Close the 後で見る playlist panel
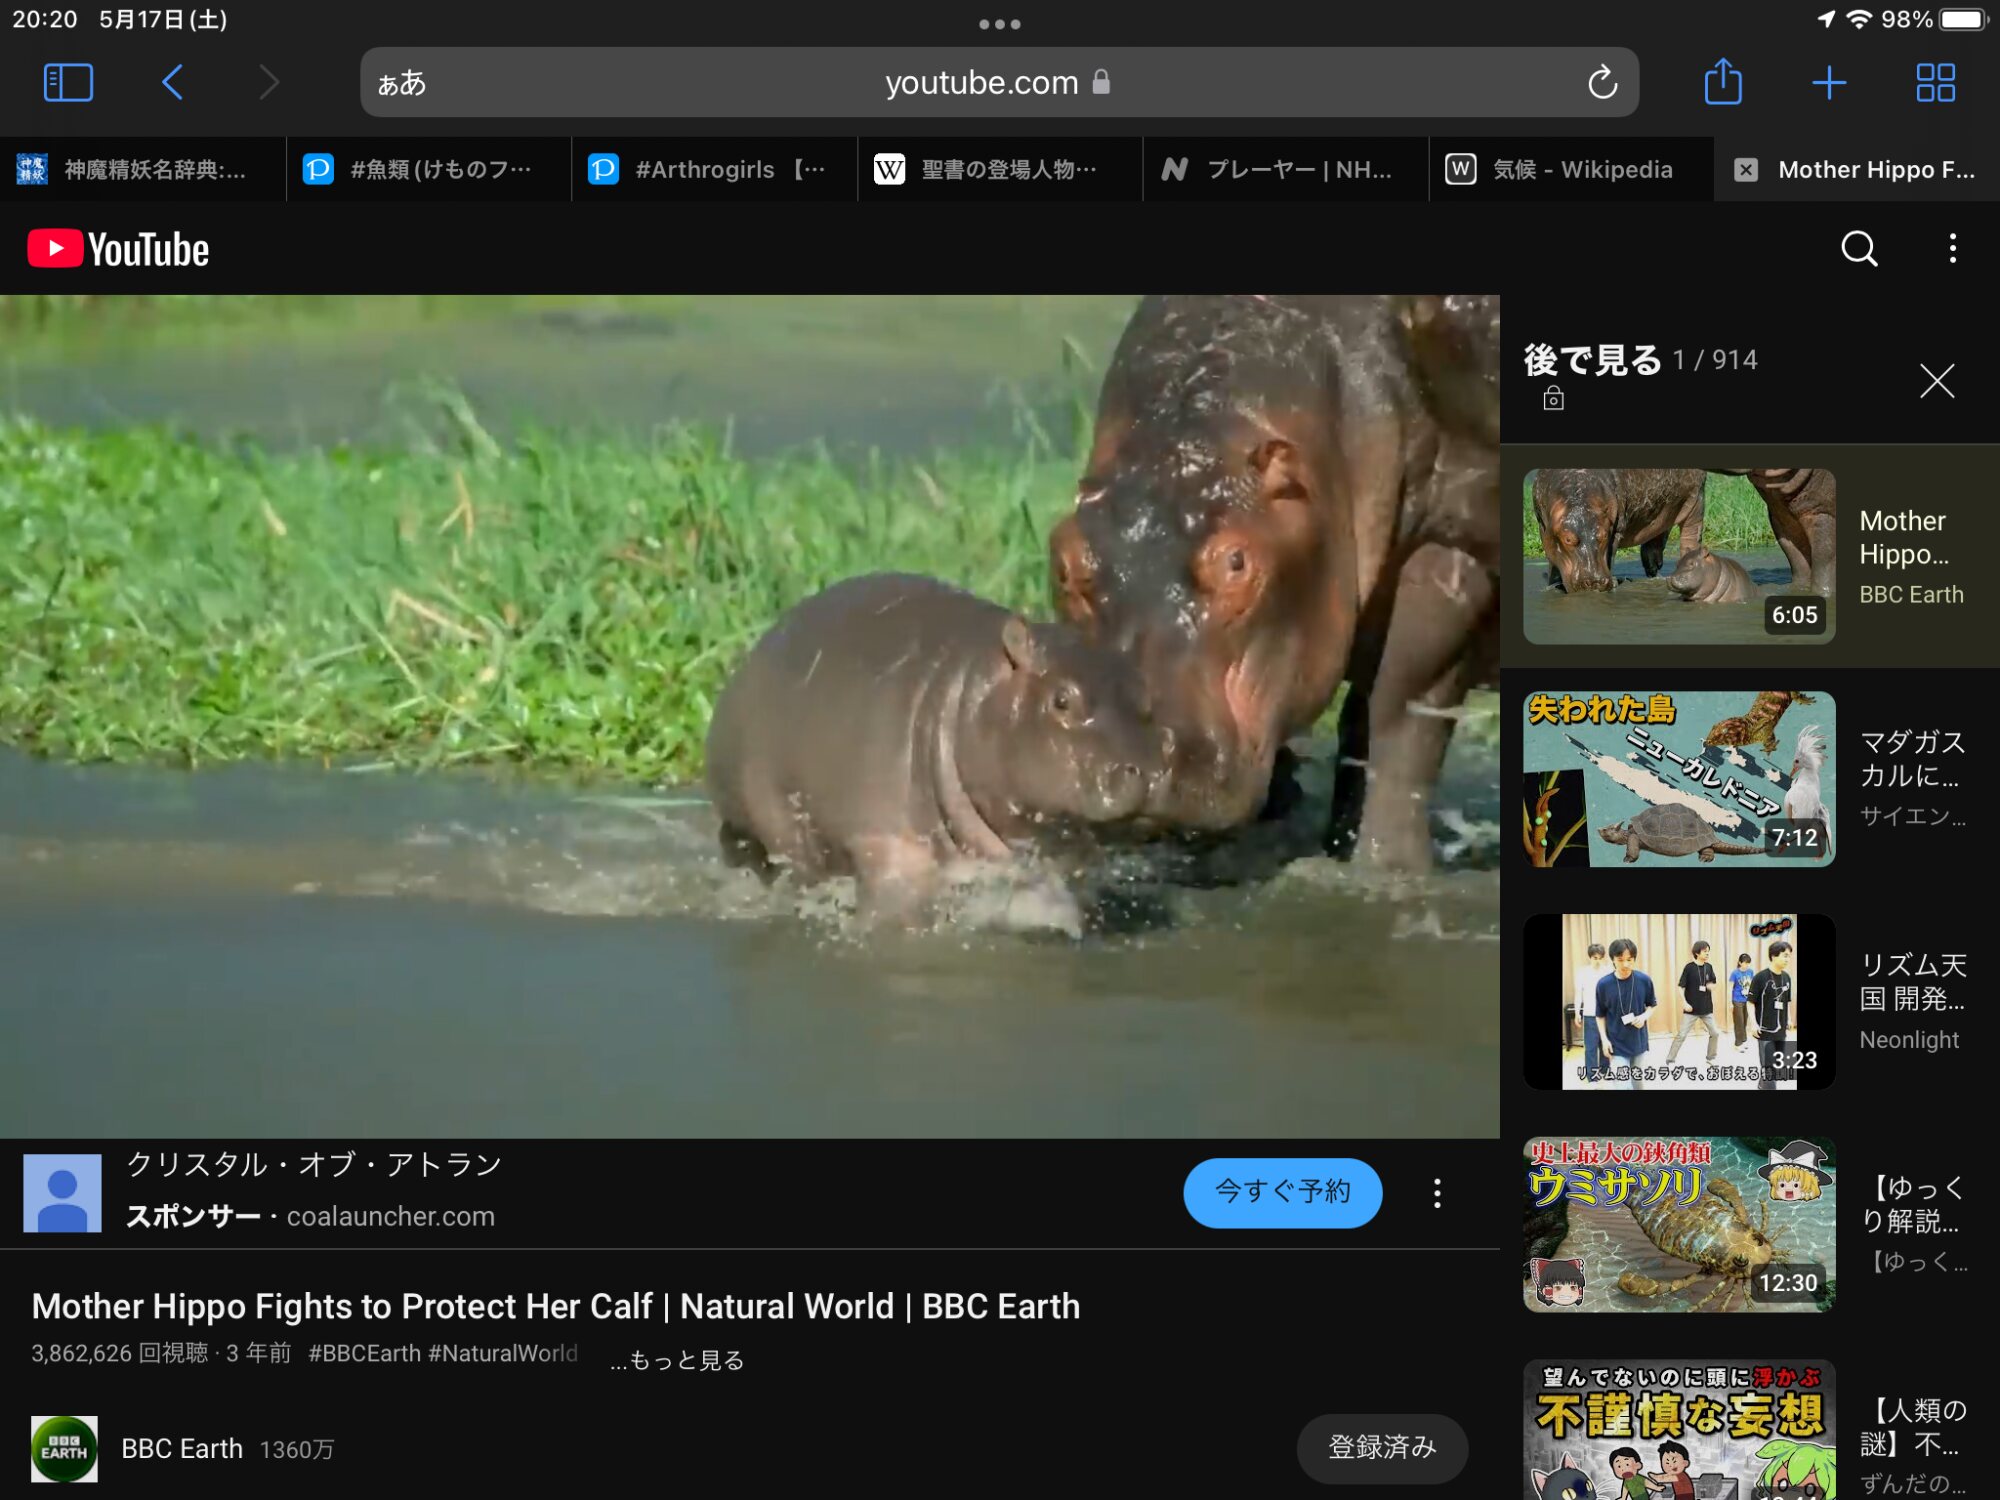Viewport: 2000px width, 1500px height. 1936,381
